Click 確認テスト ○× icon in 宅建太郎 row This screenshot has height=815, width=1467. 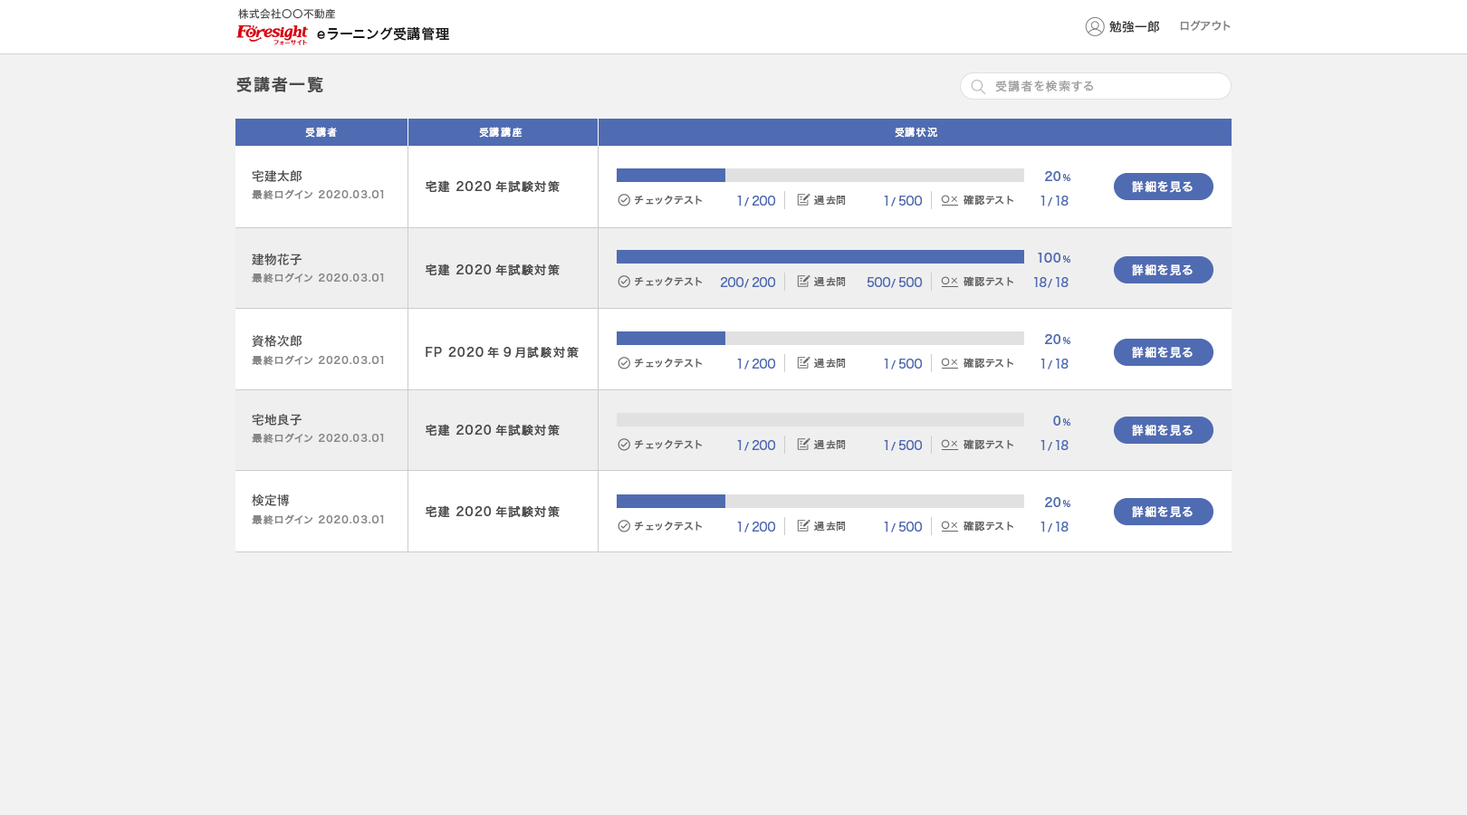(x=949, y=200)
